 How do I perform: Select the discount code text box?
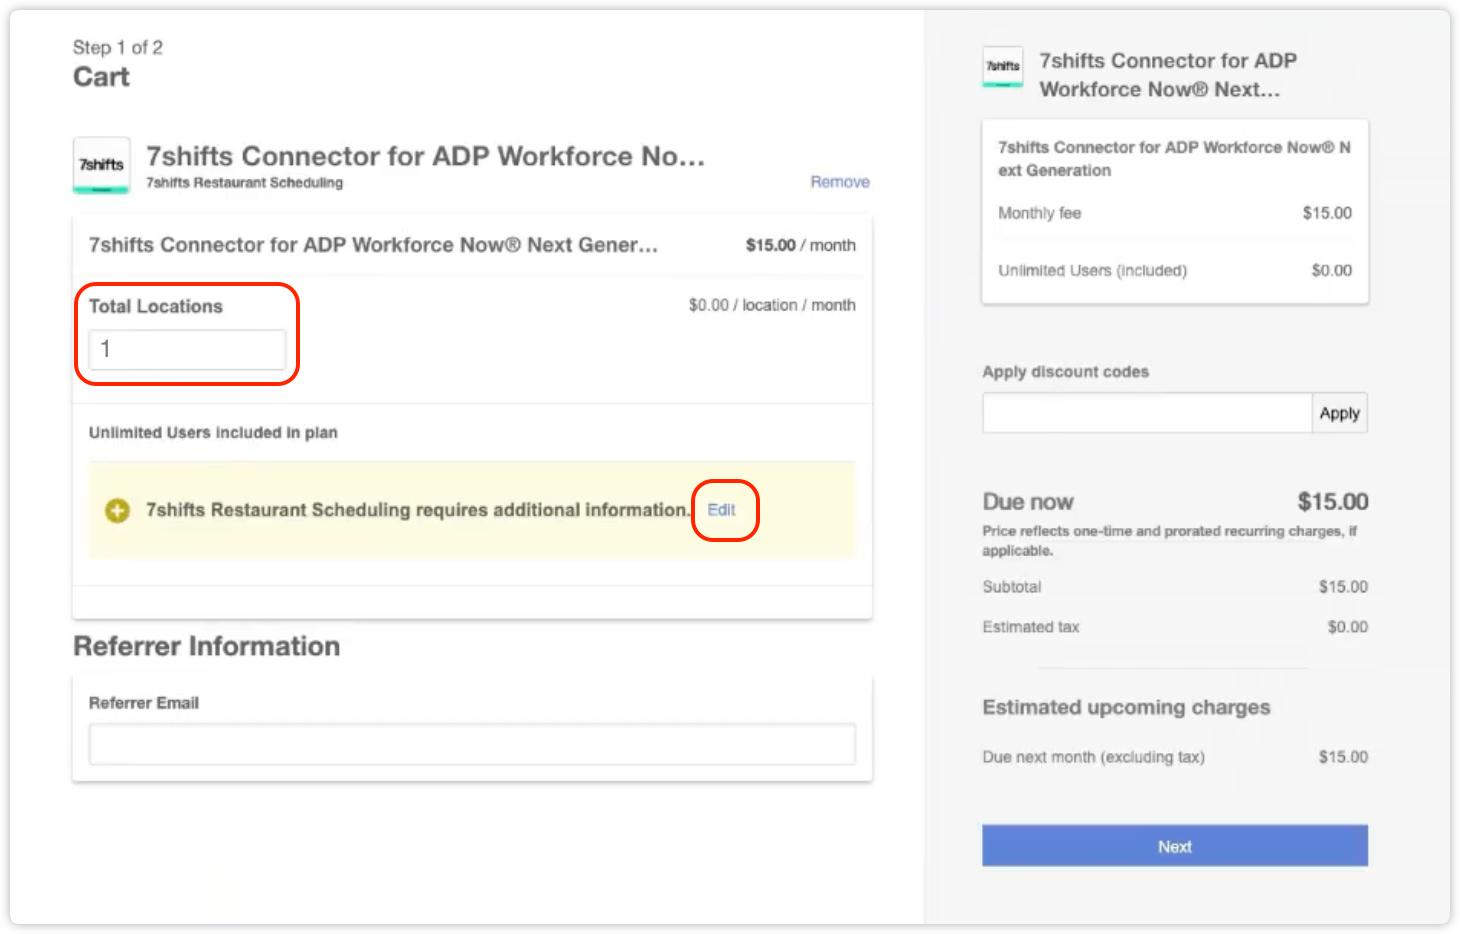(x=1146, y=413)
